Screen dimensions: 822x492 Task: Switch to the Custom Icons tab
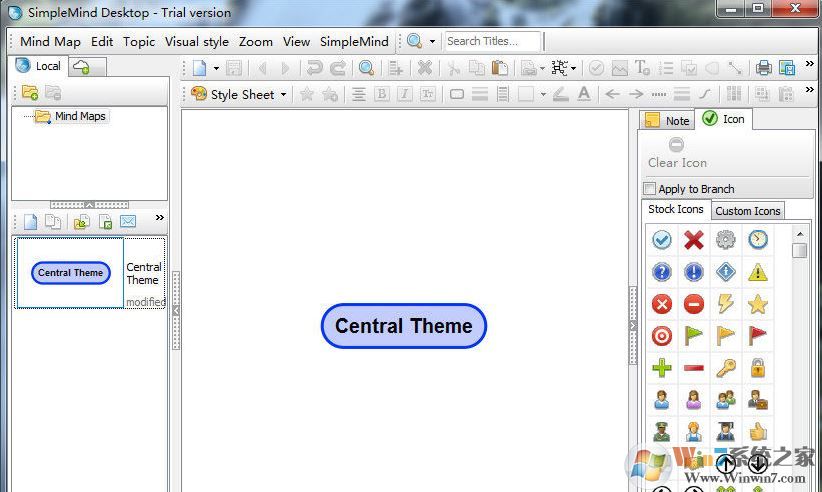(747, 211)
